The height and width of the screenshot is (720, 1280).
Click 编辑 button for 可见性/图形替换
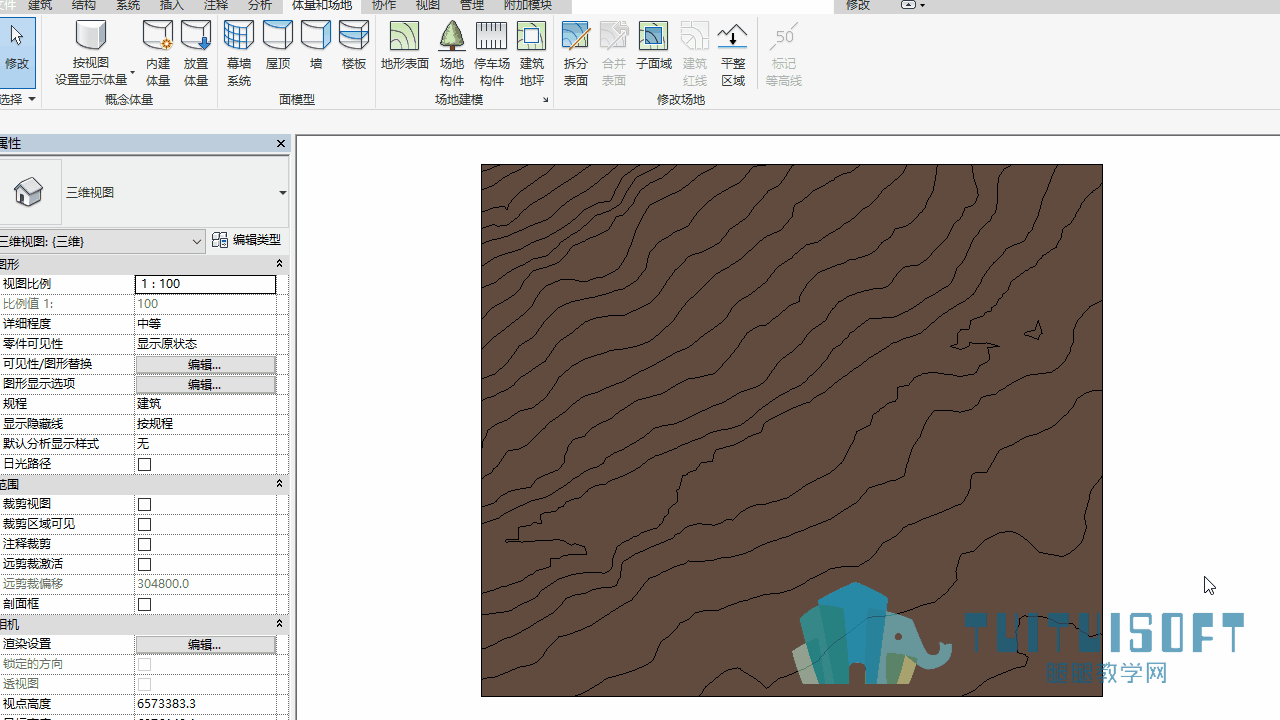205,364
